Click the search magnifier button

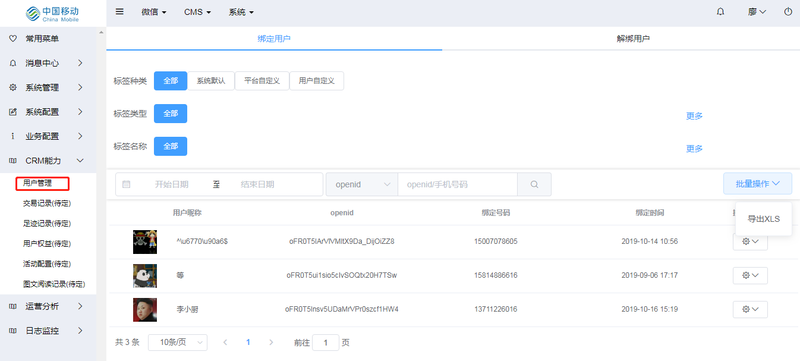(534, 185)
